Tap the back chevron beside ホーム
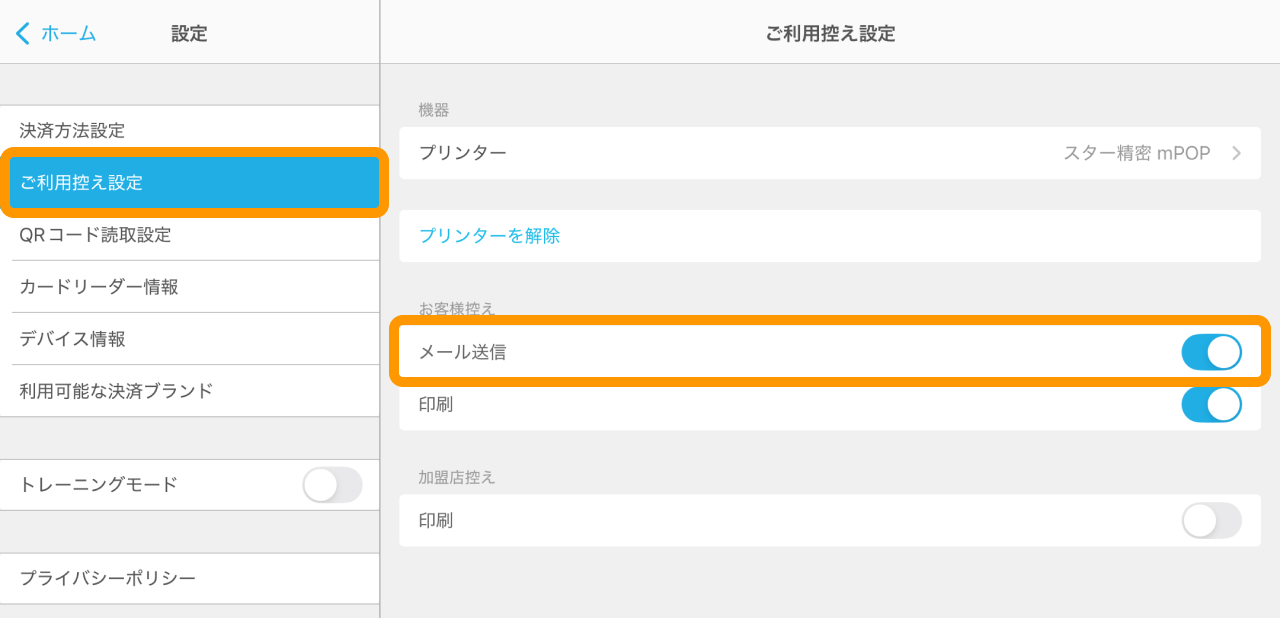This screenshot has height=618, width=1280. click(x=22, y=33)
